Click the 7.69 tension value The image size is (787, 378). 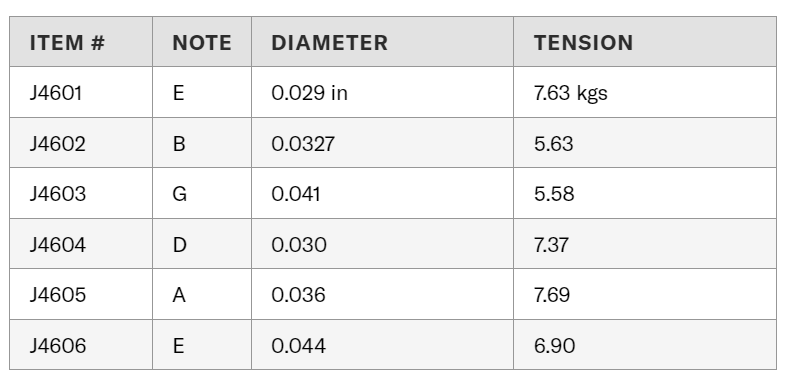point(552,295)
